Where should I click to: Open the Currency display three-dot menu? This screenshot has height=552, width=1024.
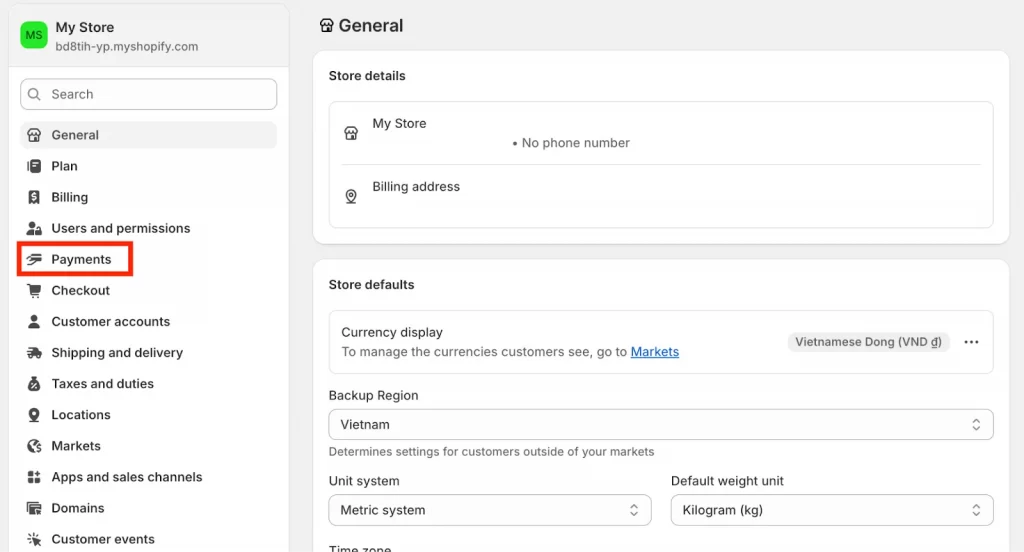point(971,342)
